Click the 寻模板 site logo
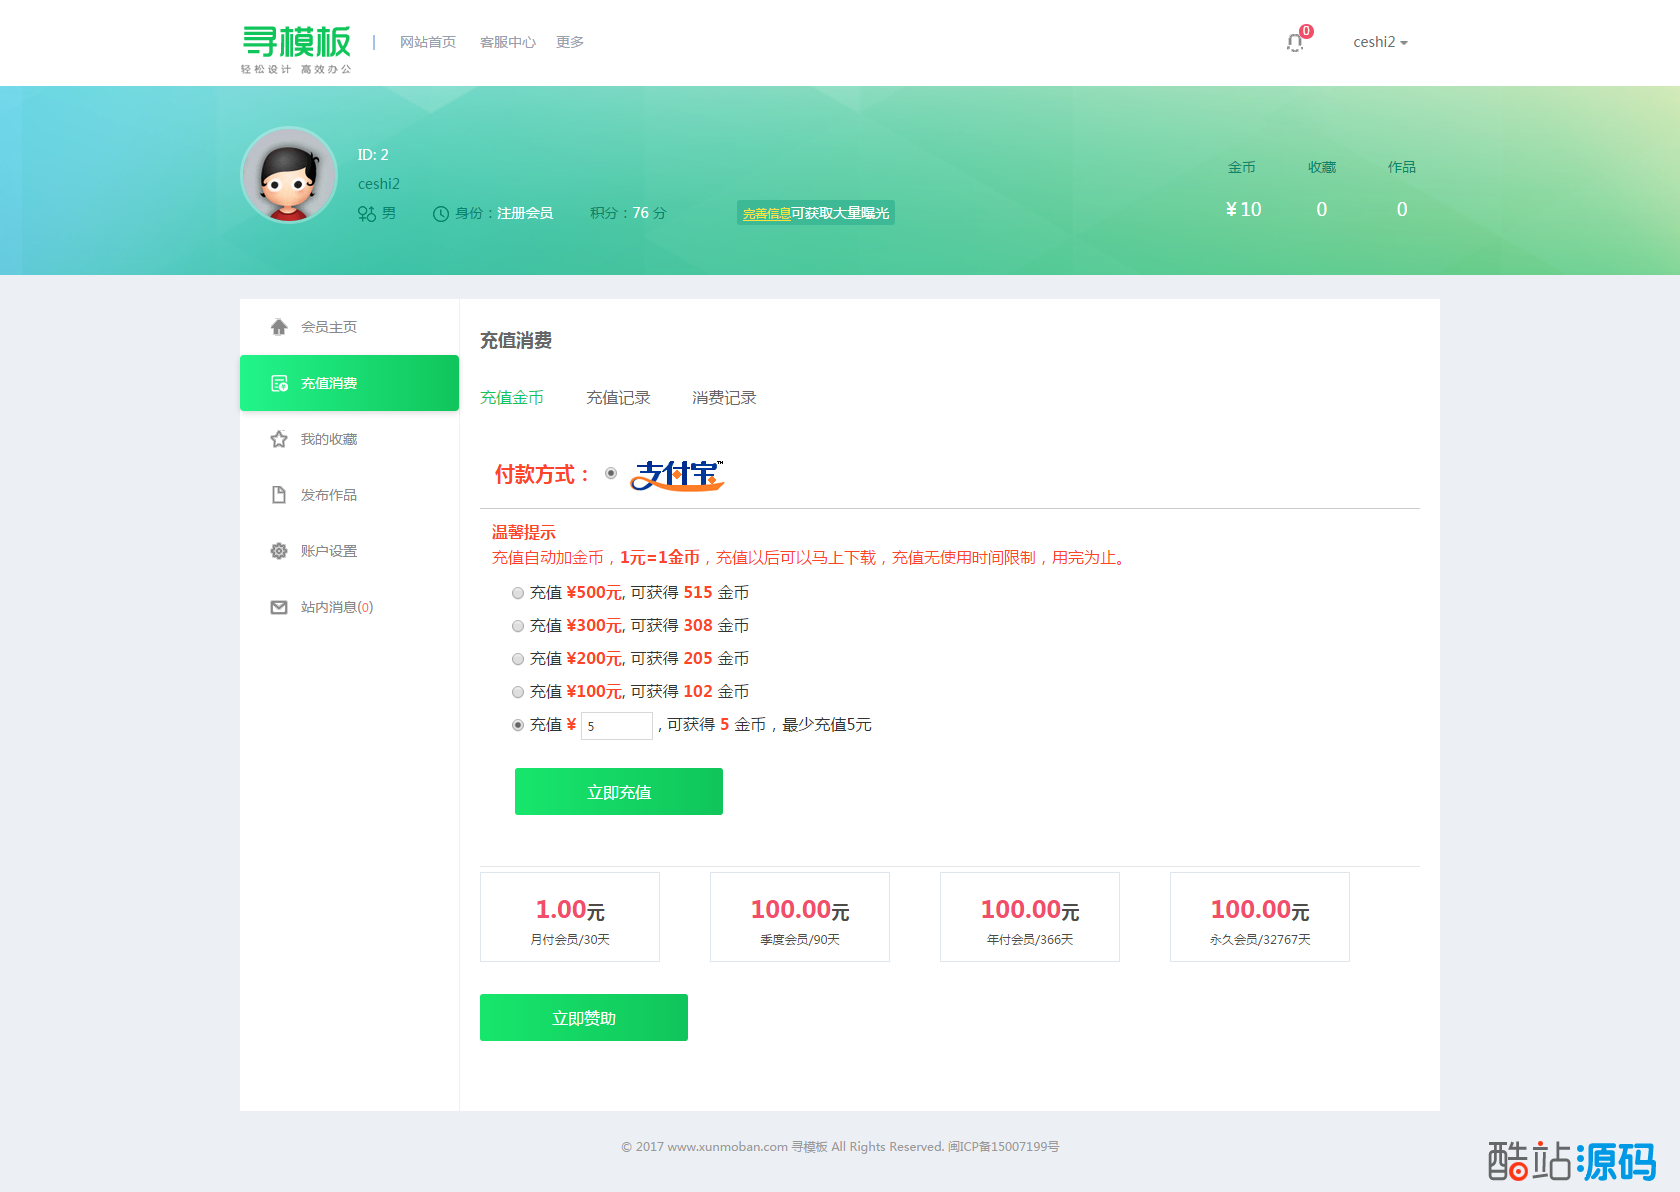 click(296, 47)
